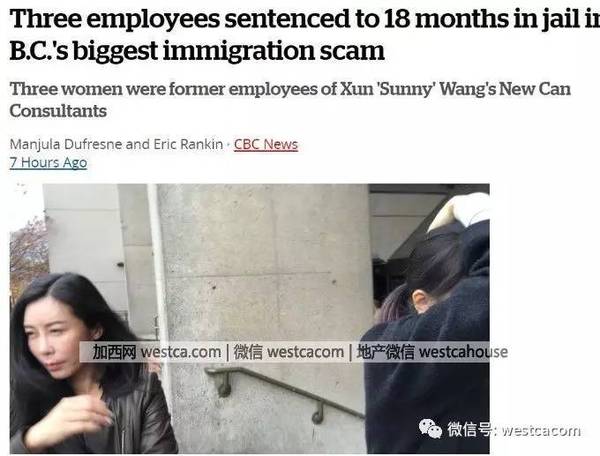Click the "地产微信 westcahouse" watermark text
This screenshot has height=456, width=600.
[x=432, y=352]
